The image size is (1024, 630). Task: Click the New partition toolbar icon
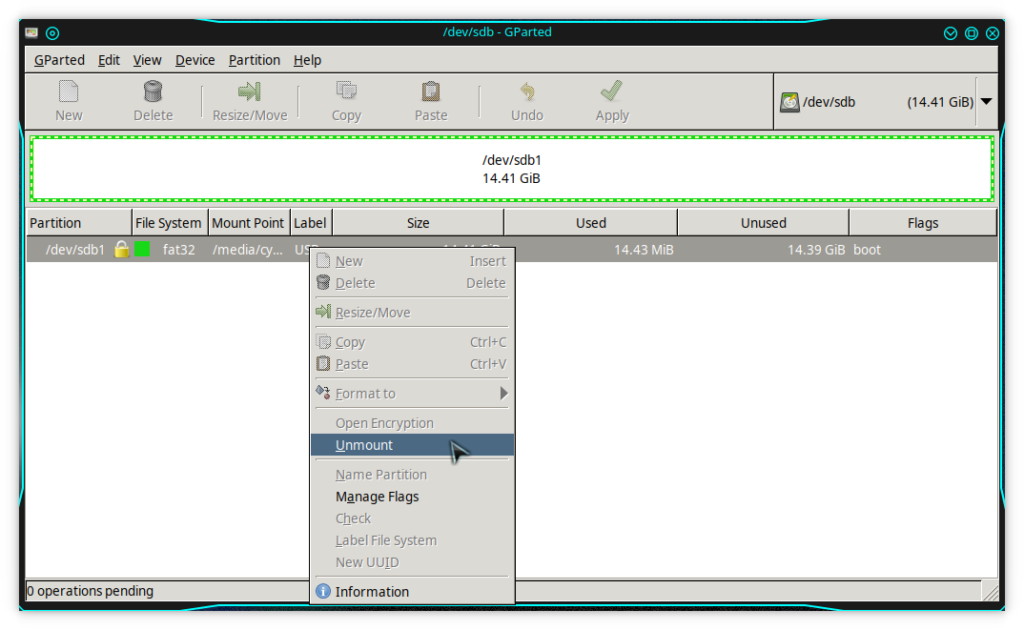68,93
